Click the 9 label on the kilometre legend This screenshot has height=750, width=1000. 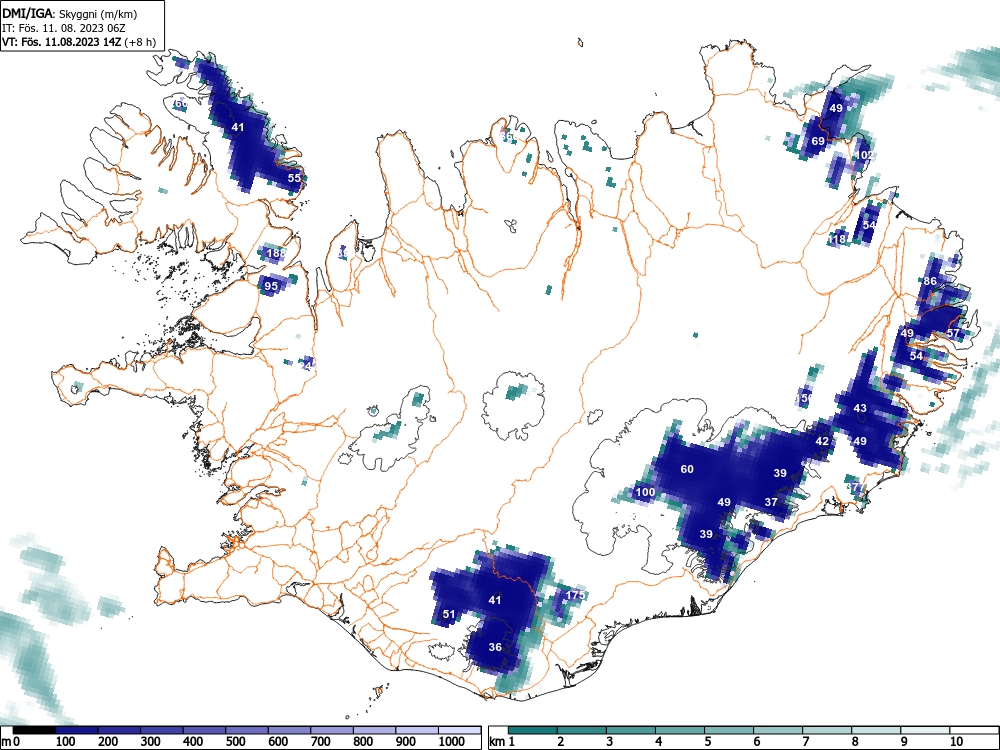(x=903, y=741)
